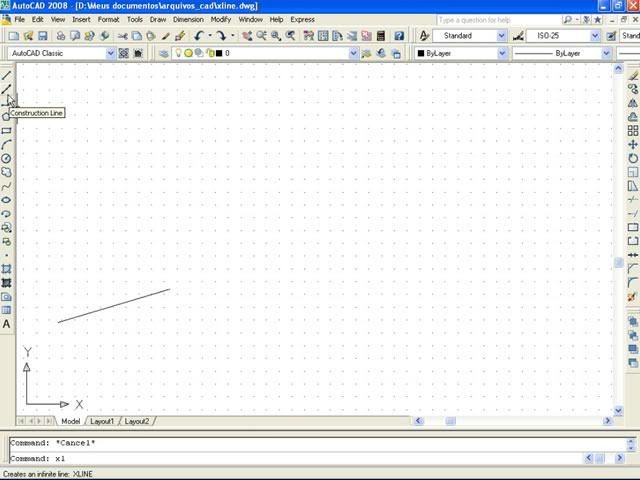The image size is (640, 480).
Task: Open the Layer Properties Manager
Action: [x=164, y=53]
